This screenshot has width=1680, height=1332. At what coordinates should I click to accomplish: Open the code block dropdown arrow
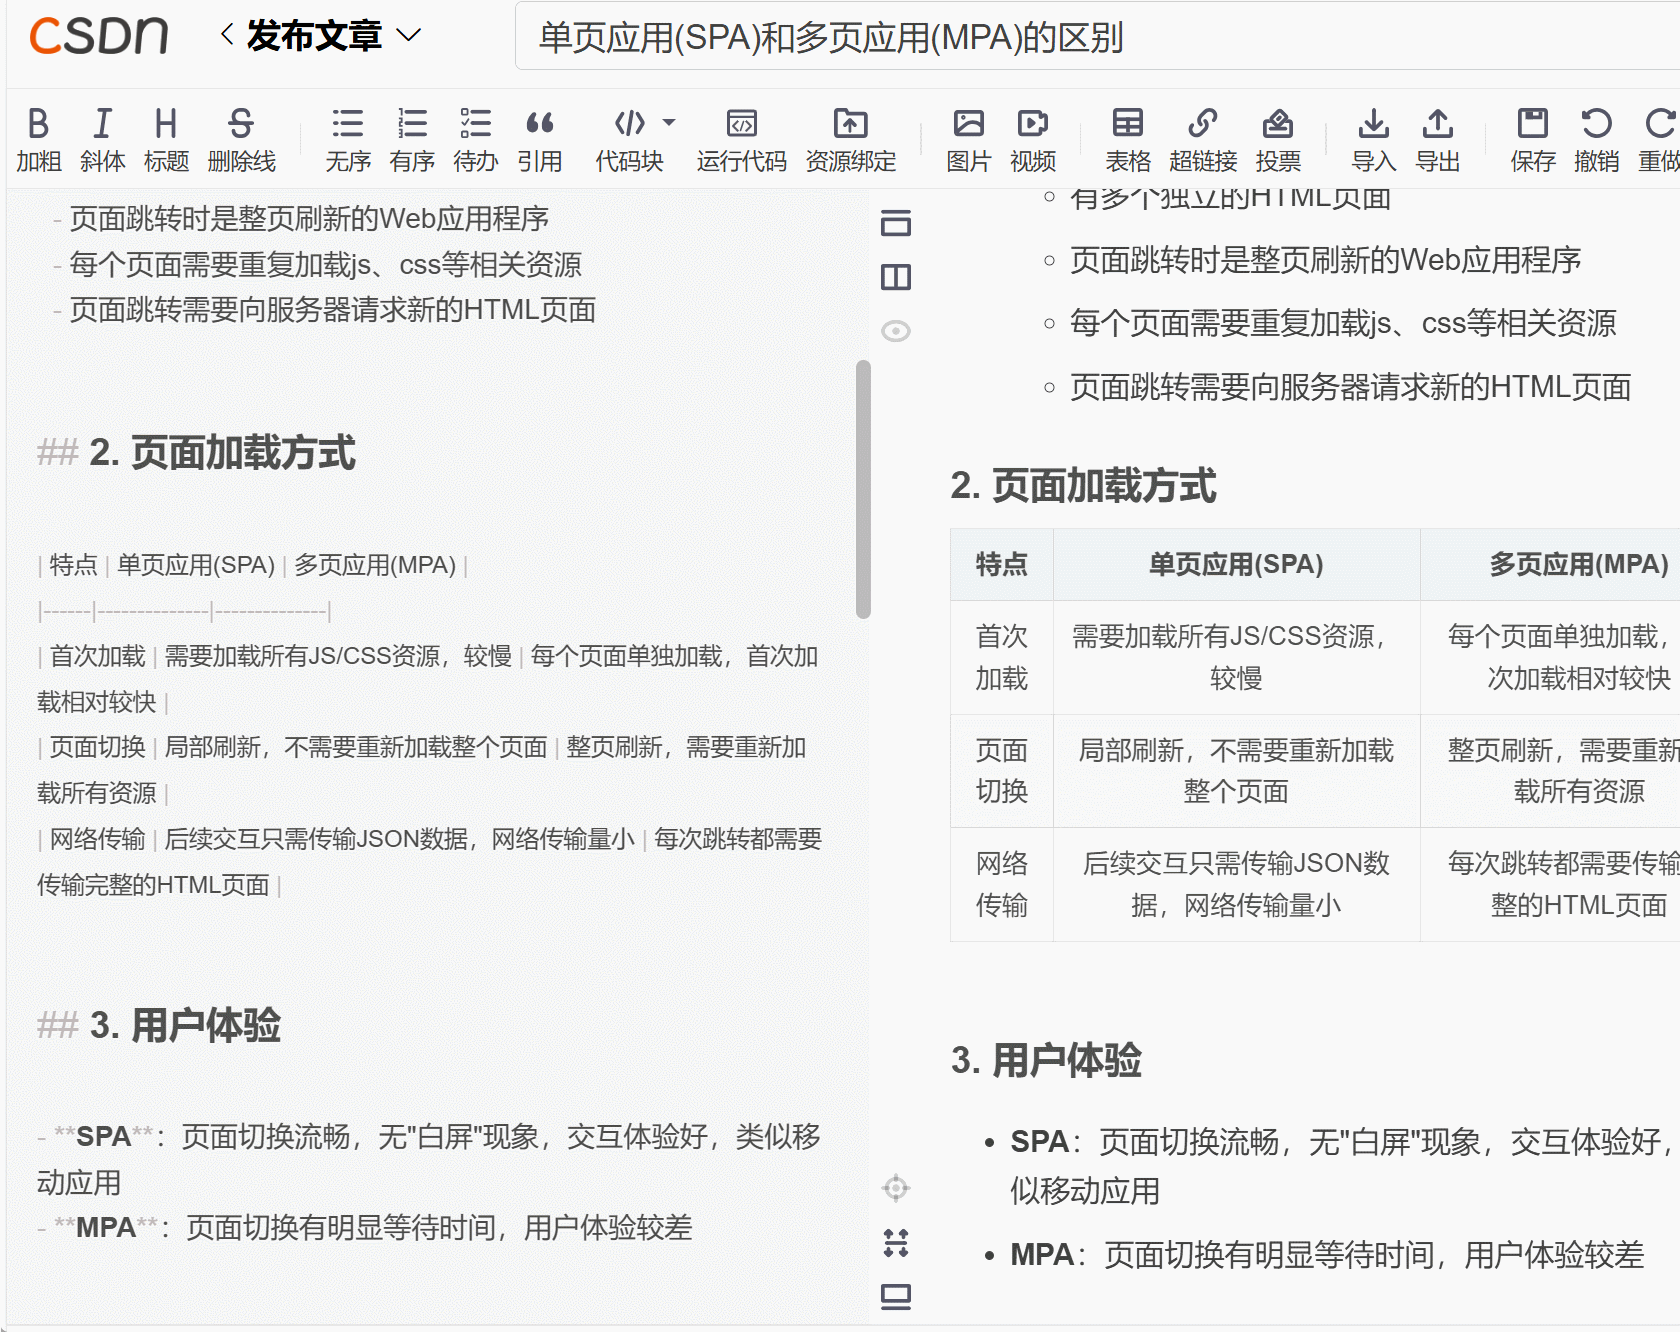point(669,122)
